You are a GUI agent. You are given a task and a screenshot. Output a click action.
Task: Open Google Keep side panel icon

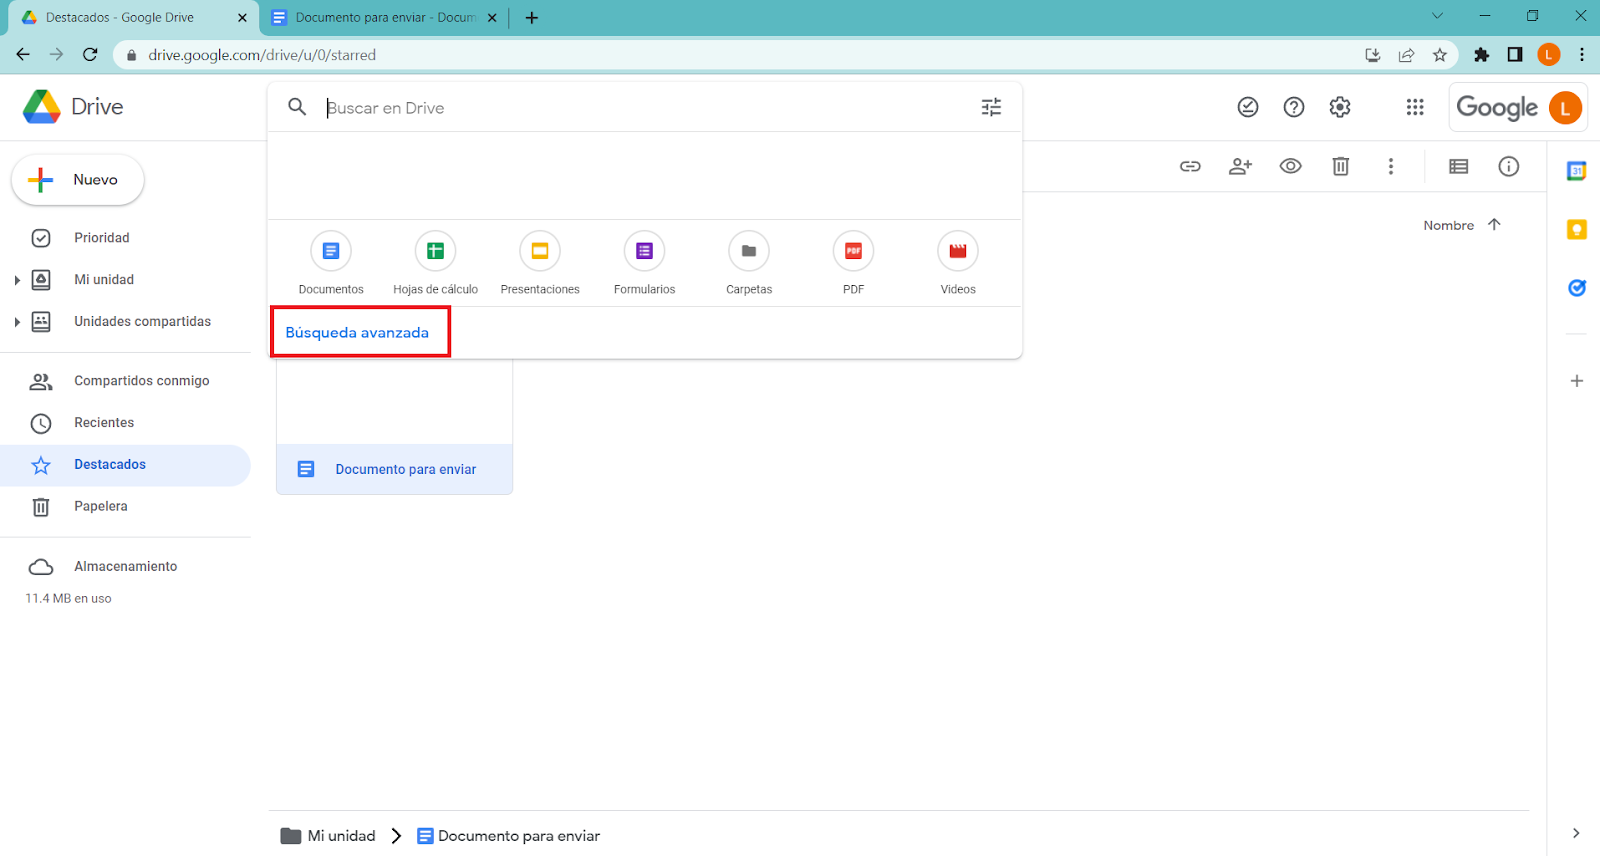click(1577, 230)
